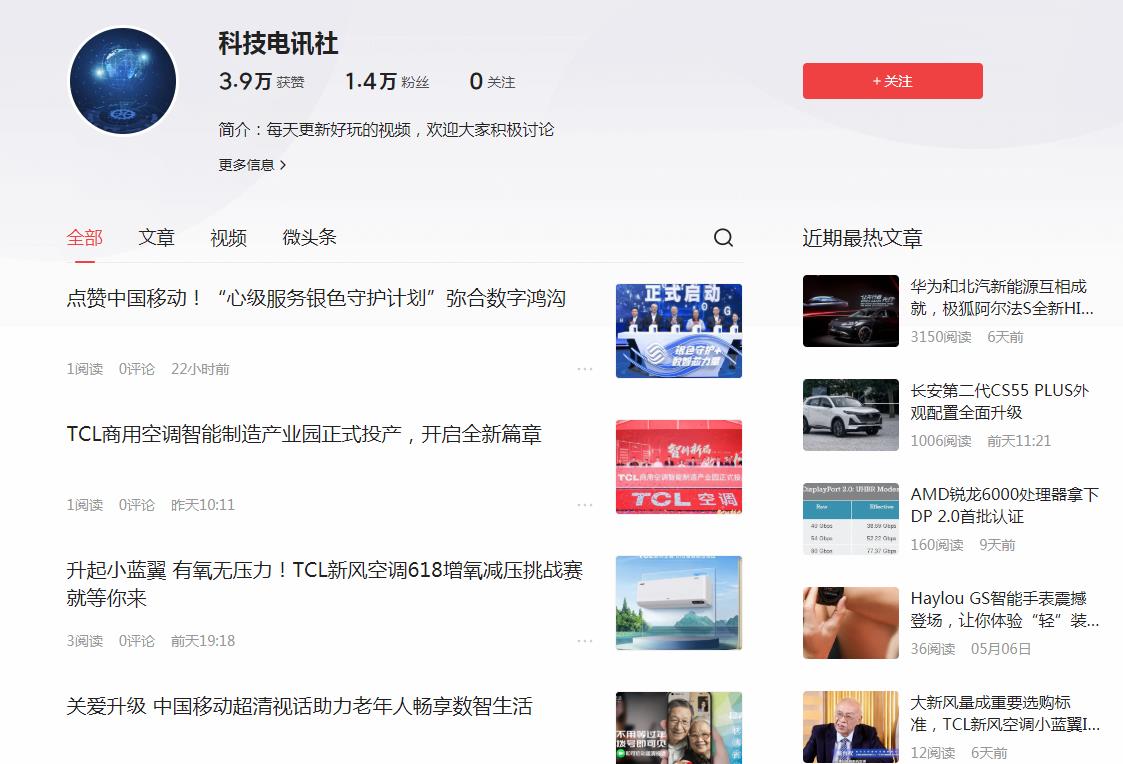The height and width of the screenshot is (764, 1123).
Task: Click thumbnail of man in suit speaking
Action: (851, 727)
